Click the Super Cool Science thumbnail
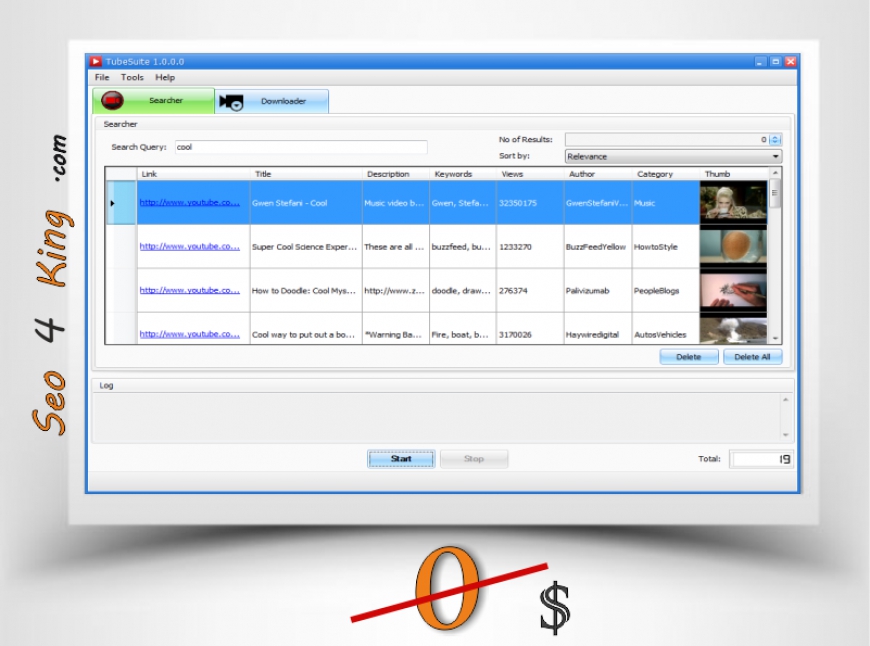 coord(733,246)
